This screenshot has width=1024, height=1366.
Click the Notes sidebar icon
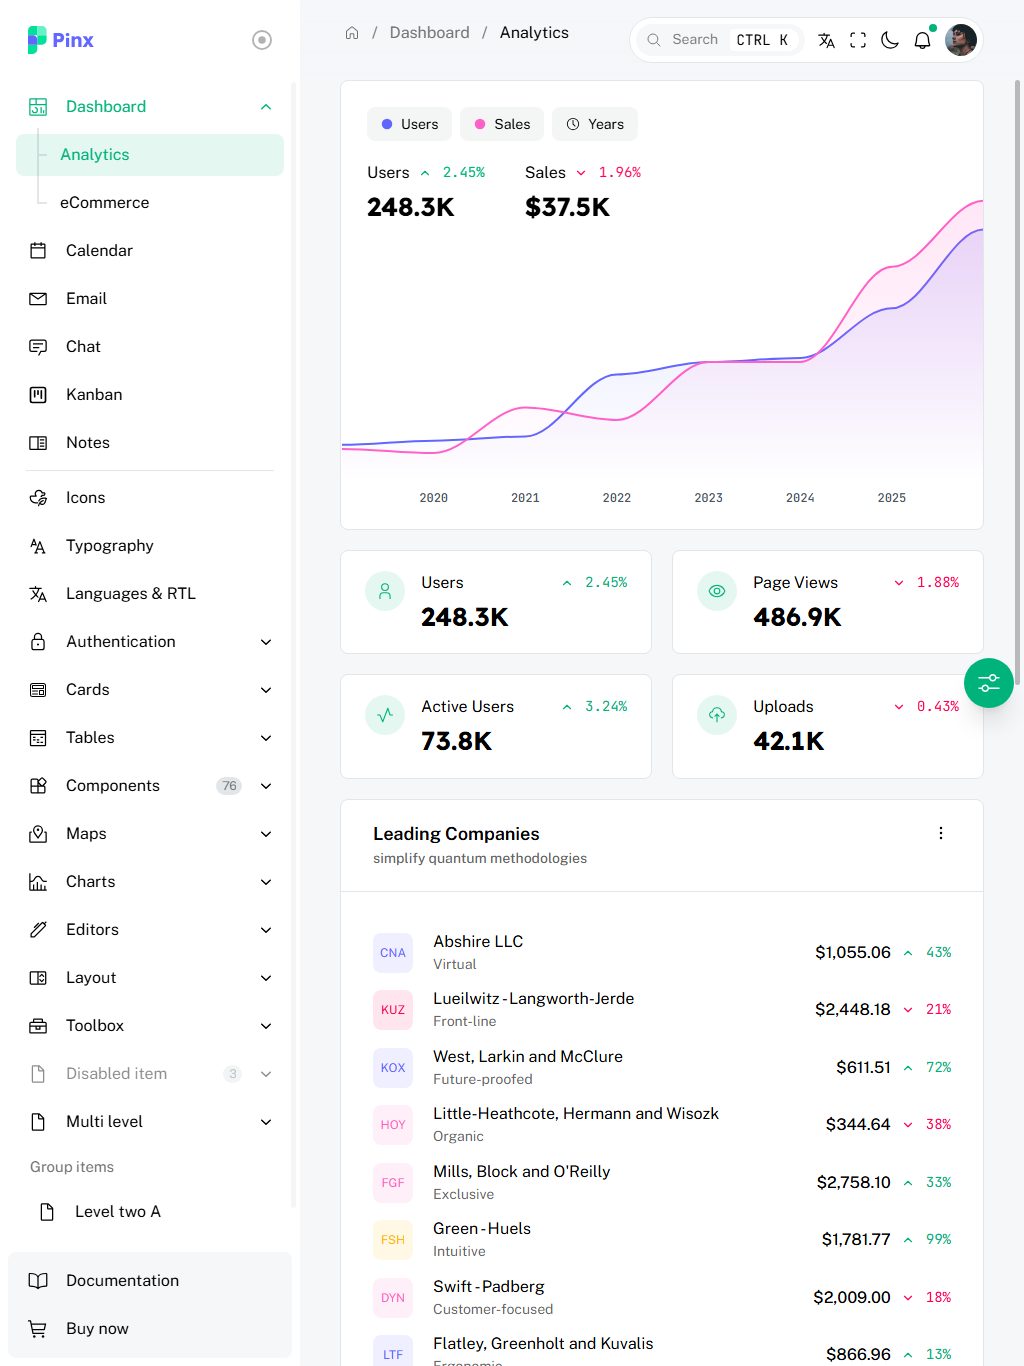point(38,443)
